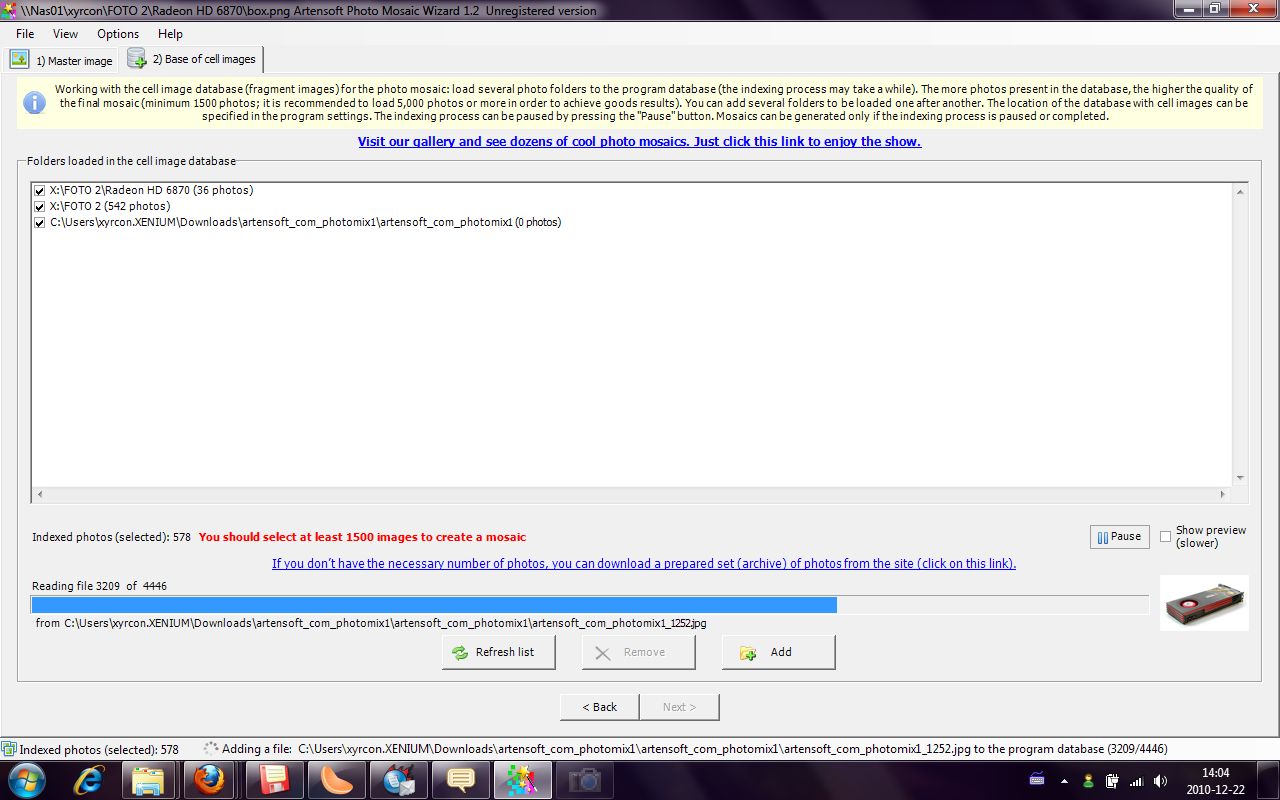Viewport: 1280px width, 800px height.
Task: Switch to the Master image tab
Action: click(62, 60)
